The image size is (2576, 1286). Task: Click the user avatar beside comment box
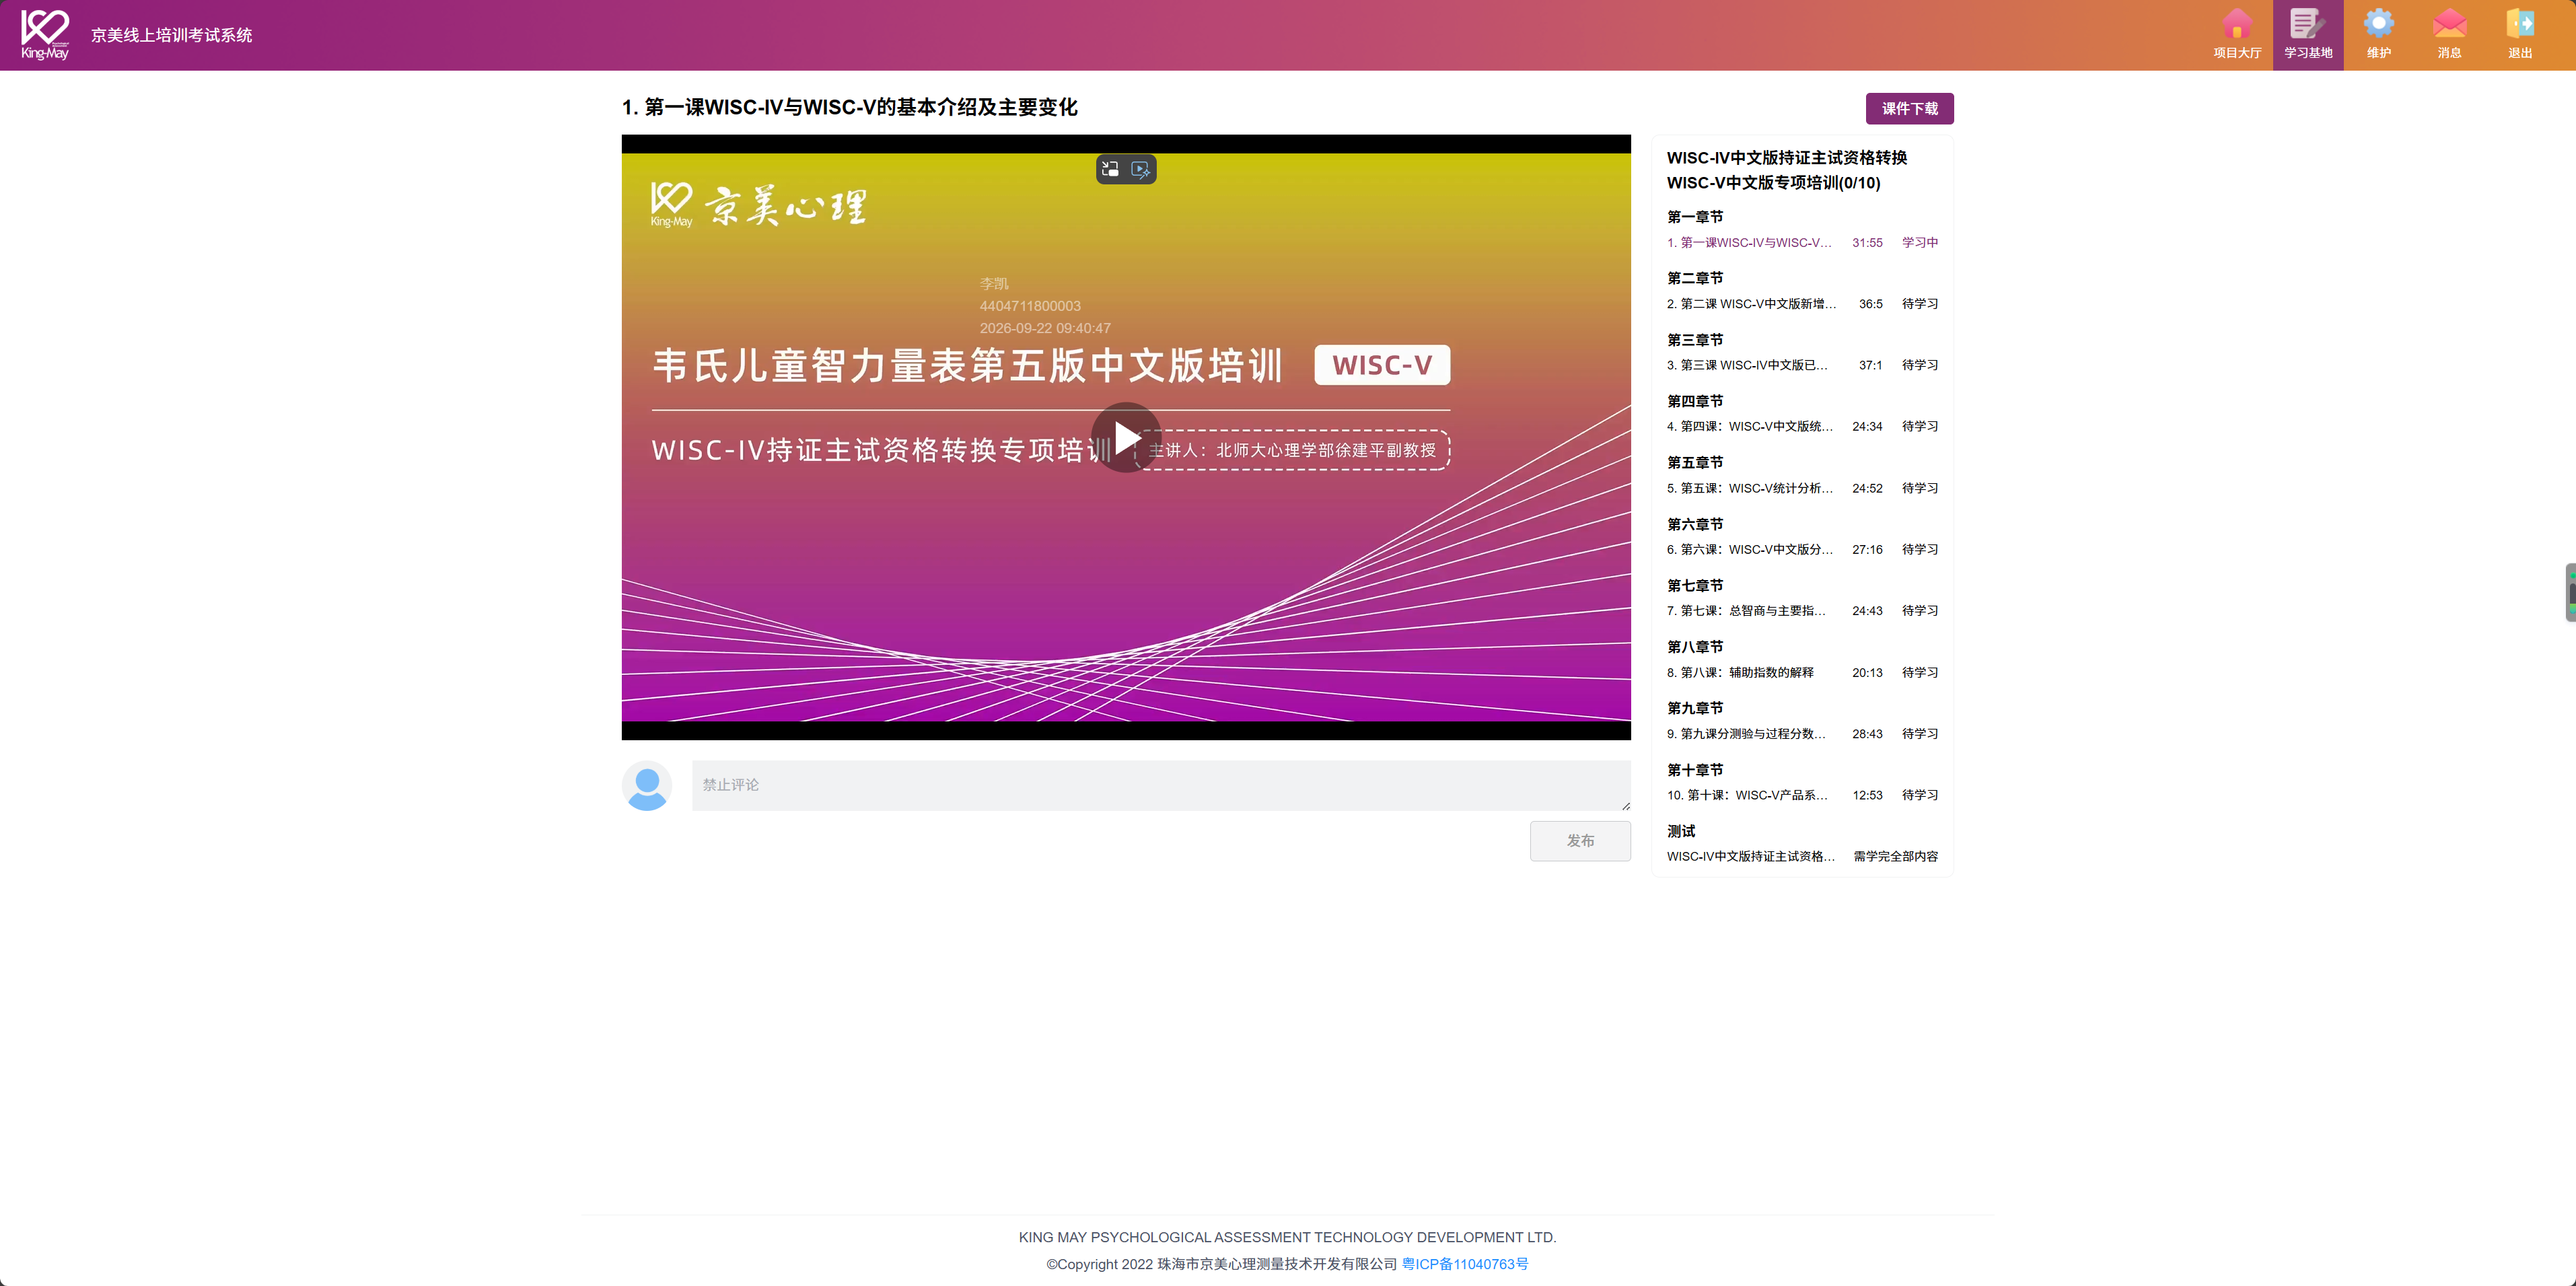click(x=647, y=786)
